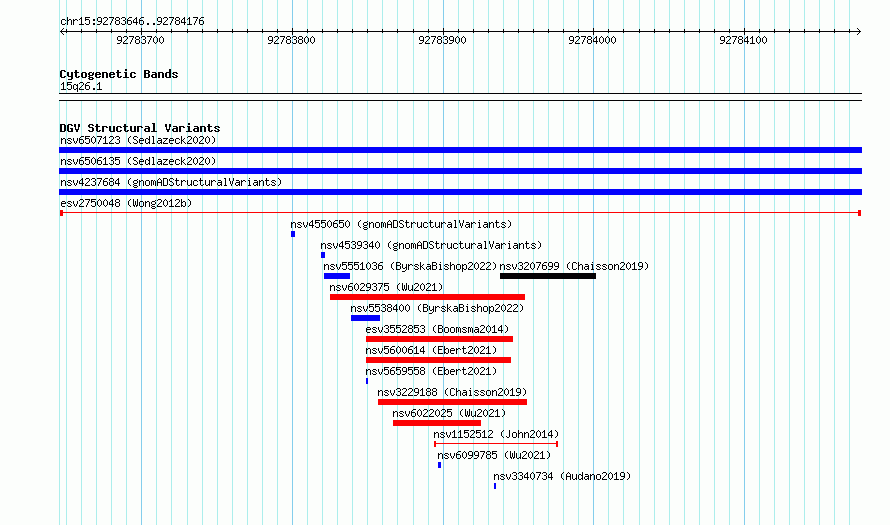Click the ruler's left arrowhead
This screenshot has height=525, width=890.
62,32
